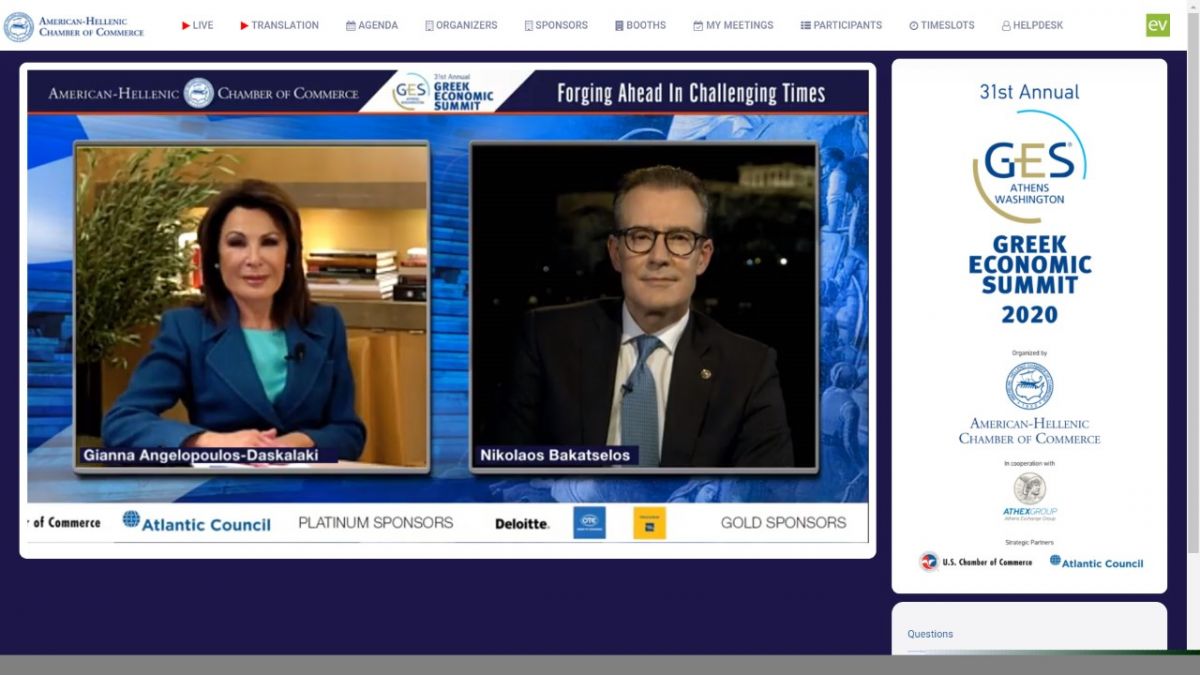This screenshot has width=1200, height=675.
Task: Click the 'PLATINUM SPONSORS' ticker text
Action: (x=376, y=522)
